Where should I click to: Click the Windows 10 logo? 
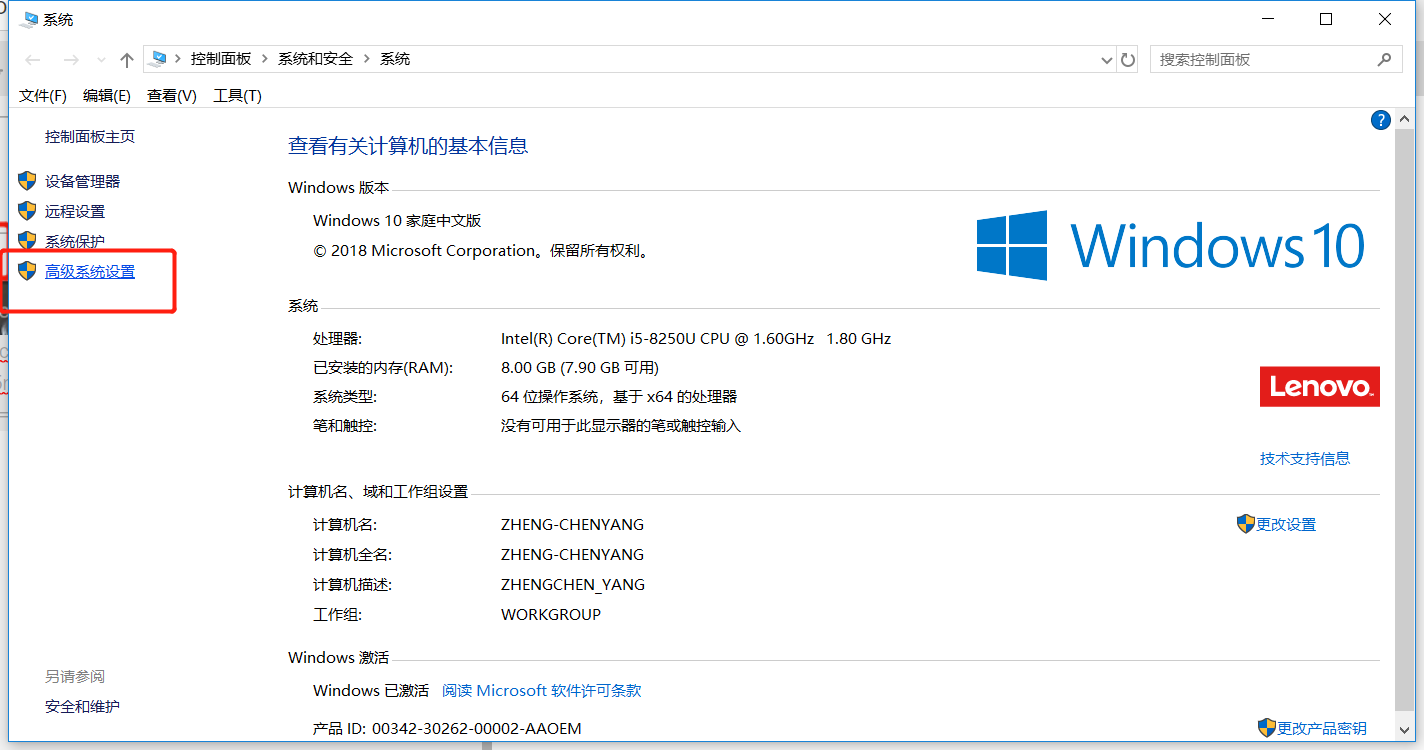(1171, 245)
